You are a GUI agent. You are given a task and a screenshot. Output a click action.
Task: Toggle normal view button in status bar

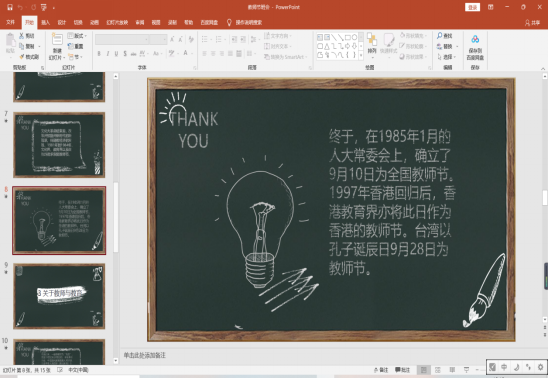pos(424,370)
